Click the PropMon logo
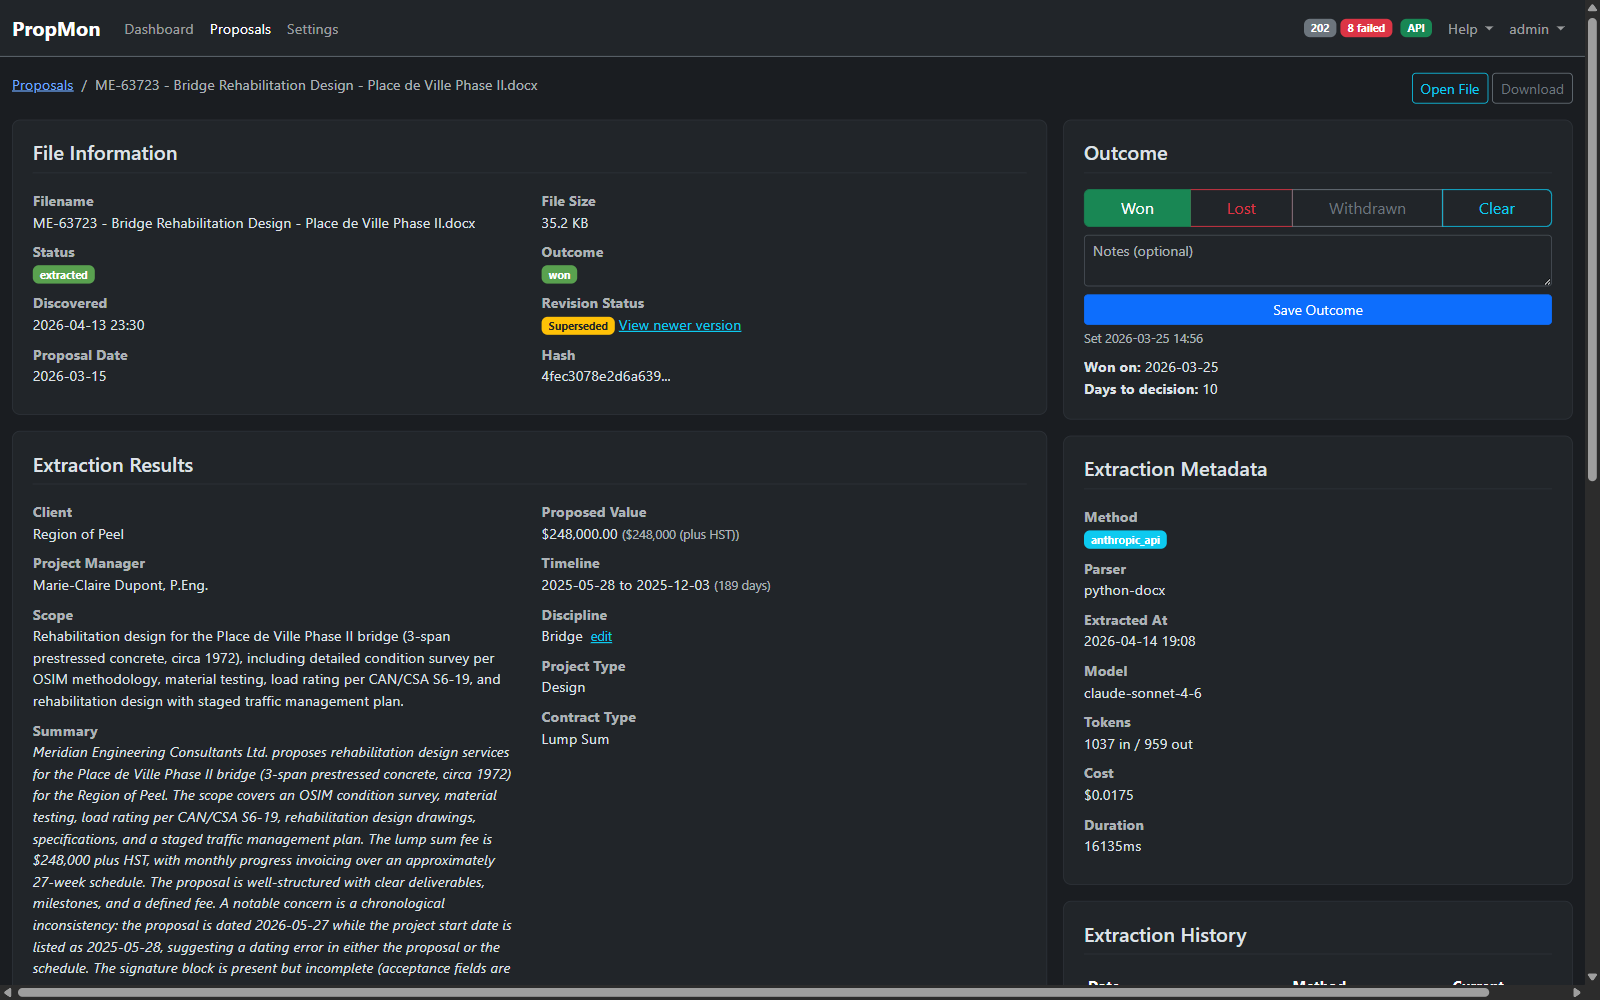Screen dimensions: 1600x1000 (55, 29)
